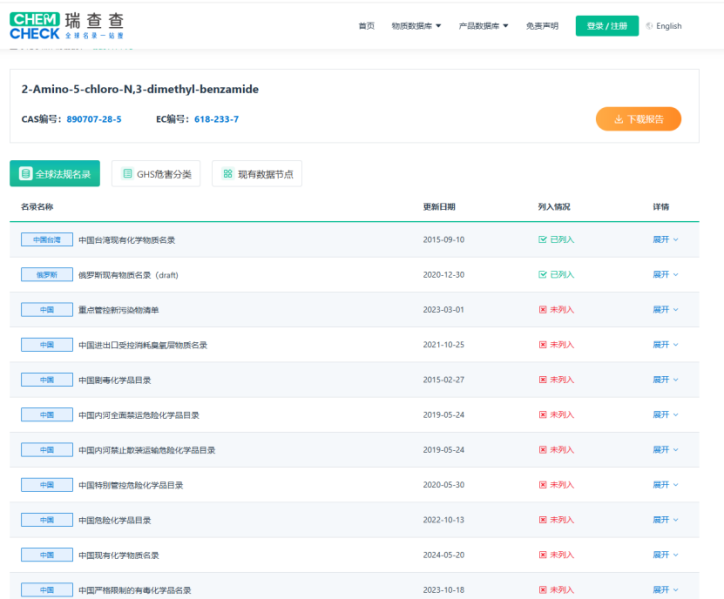Click green check icon in 俄罗斯 row
The width and height of the screenshot is (724, 599).
(543, 275)
